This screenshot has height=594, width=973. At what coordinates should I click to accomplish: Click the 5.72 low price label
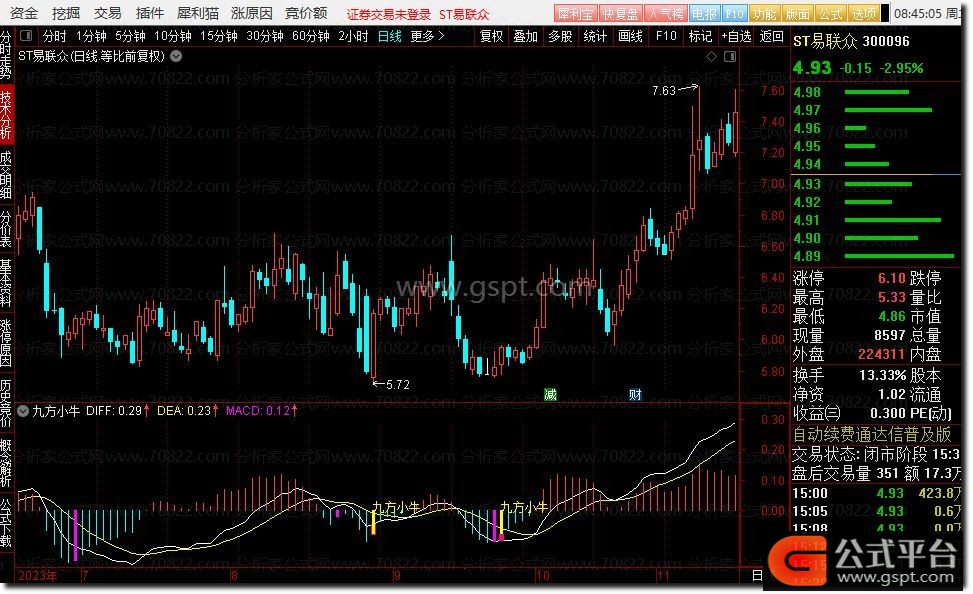(398, 385)
